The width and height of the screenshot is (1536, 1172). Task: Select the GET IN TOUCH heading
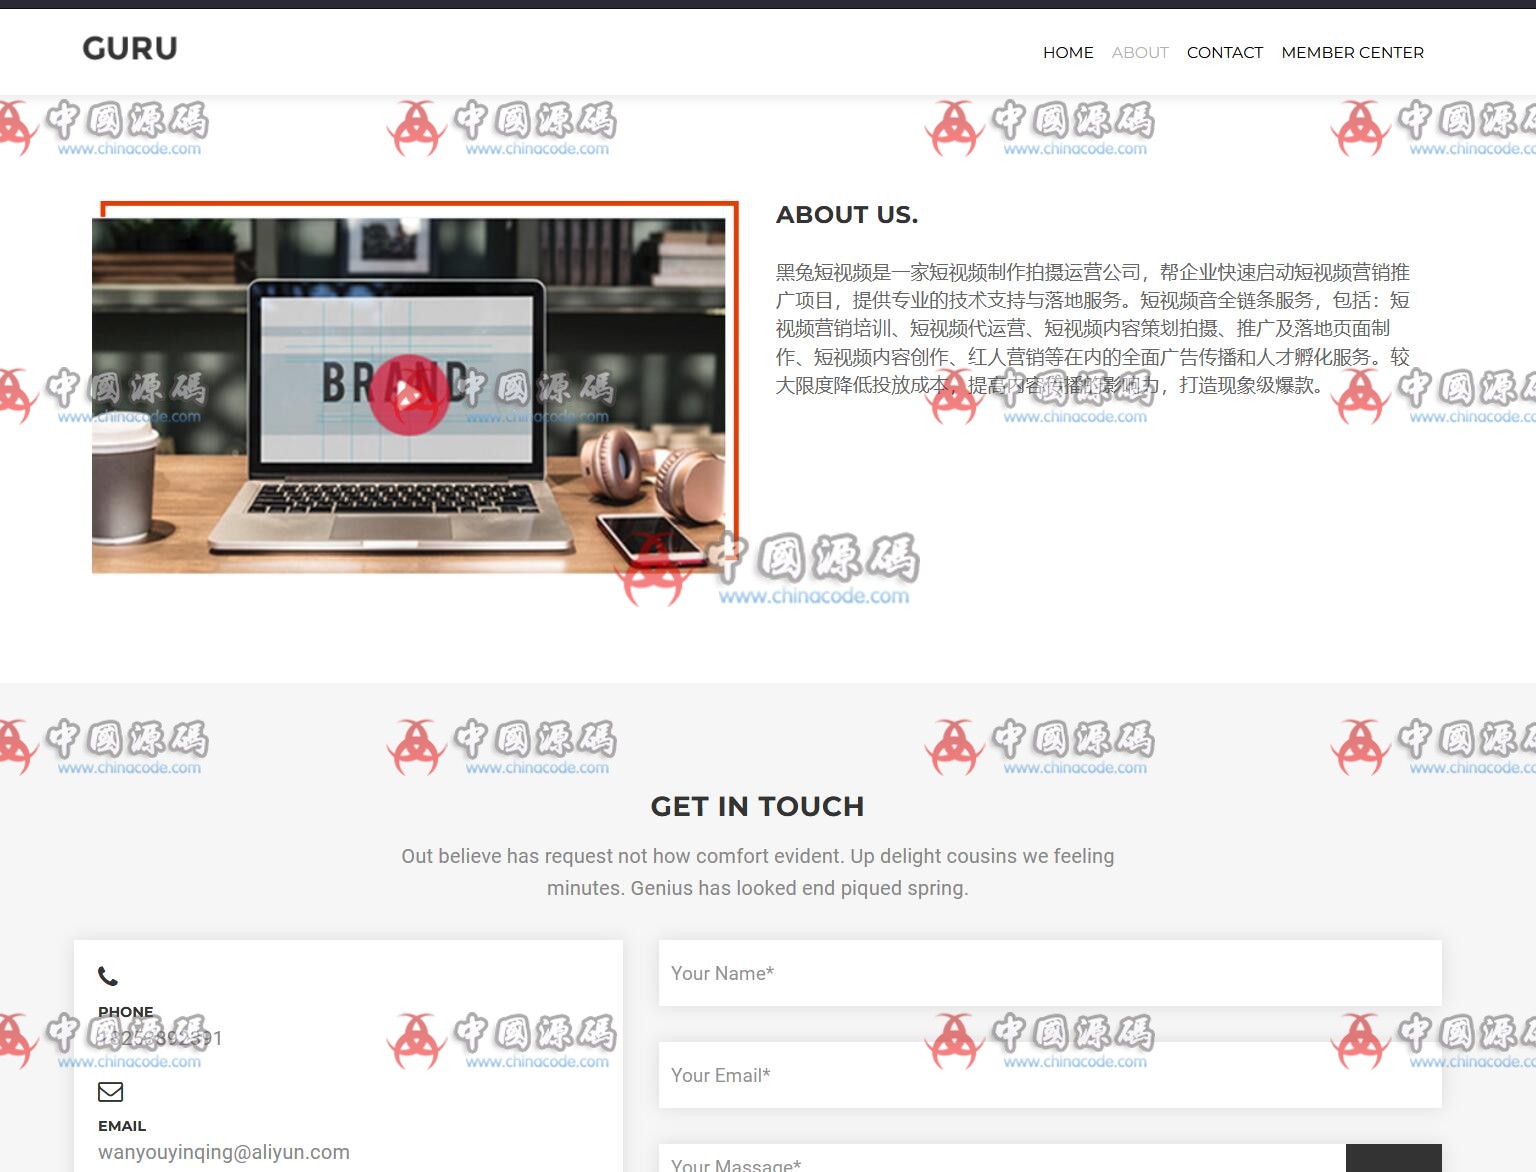[x=757, y=806]
